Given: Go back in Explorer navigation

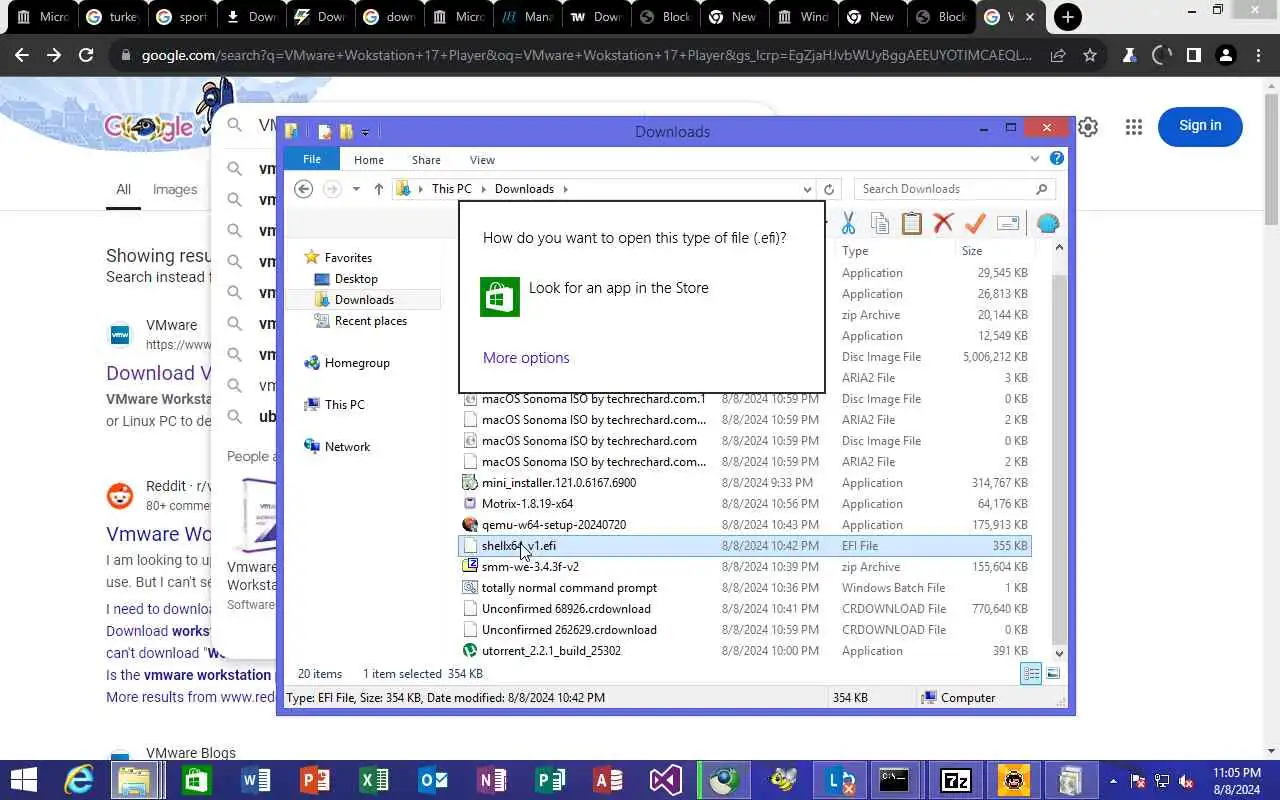Looking at the screenshot, I should [304, 189].
